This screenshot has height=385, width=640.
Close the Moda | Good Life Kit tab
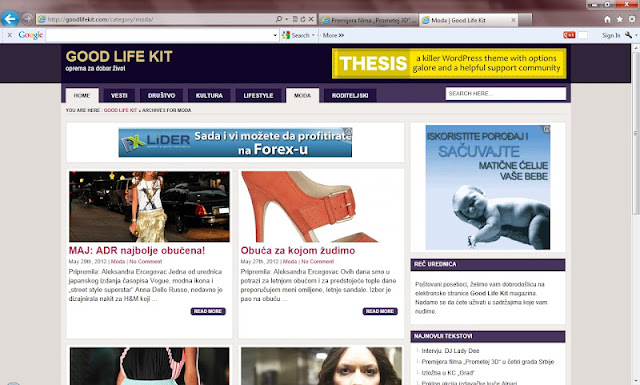click(x=513, y=20)
